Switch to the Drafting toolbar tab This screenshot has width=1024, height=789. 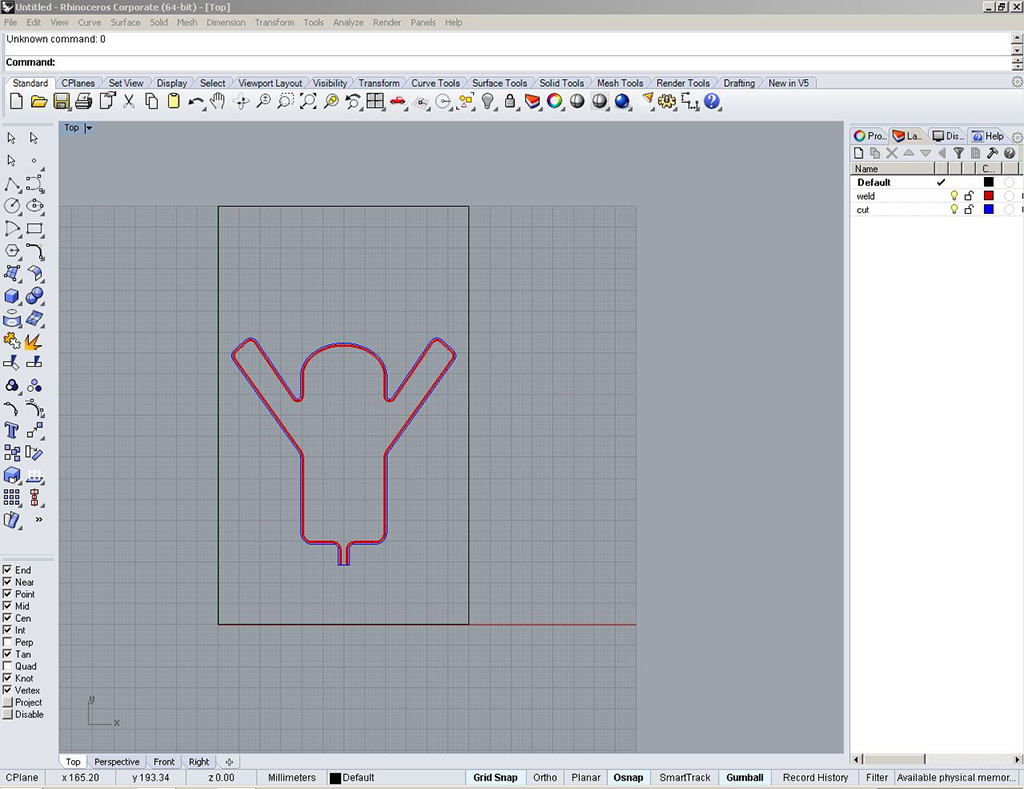(x=739, y=83)
